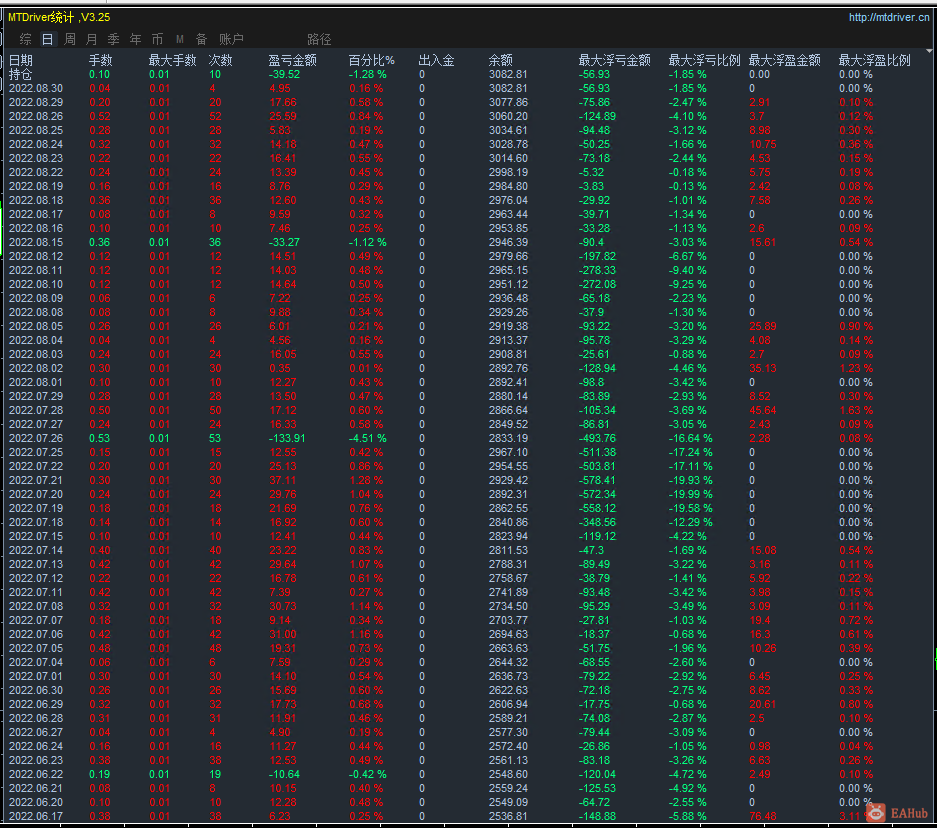Click the 日期 column header
Viewport: 937px width, 828px height.
point(21,60)
